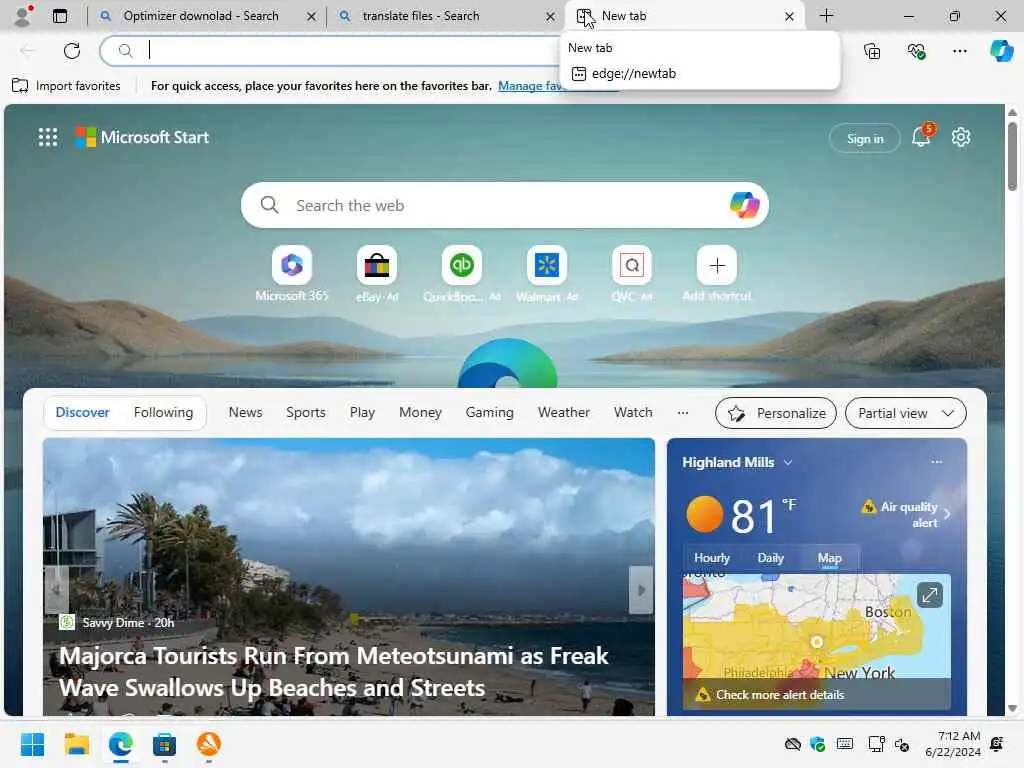Open File Explorer from the taskbar
Viewport: 1024px width, 768px height.
pyautogui.click(x=76, y=744)
